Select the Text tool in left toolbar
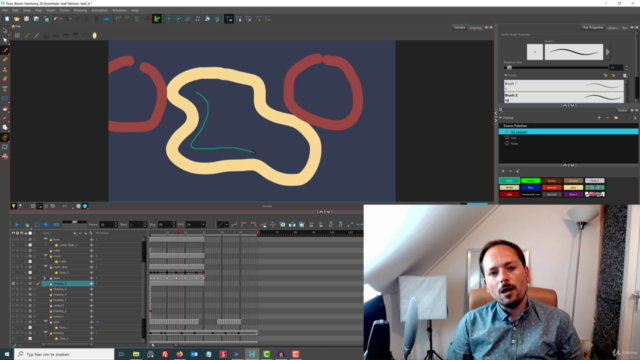Image resolution: width=640 pixels, height=360 pixels. [5, 89]
